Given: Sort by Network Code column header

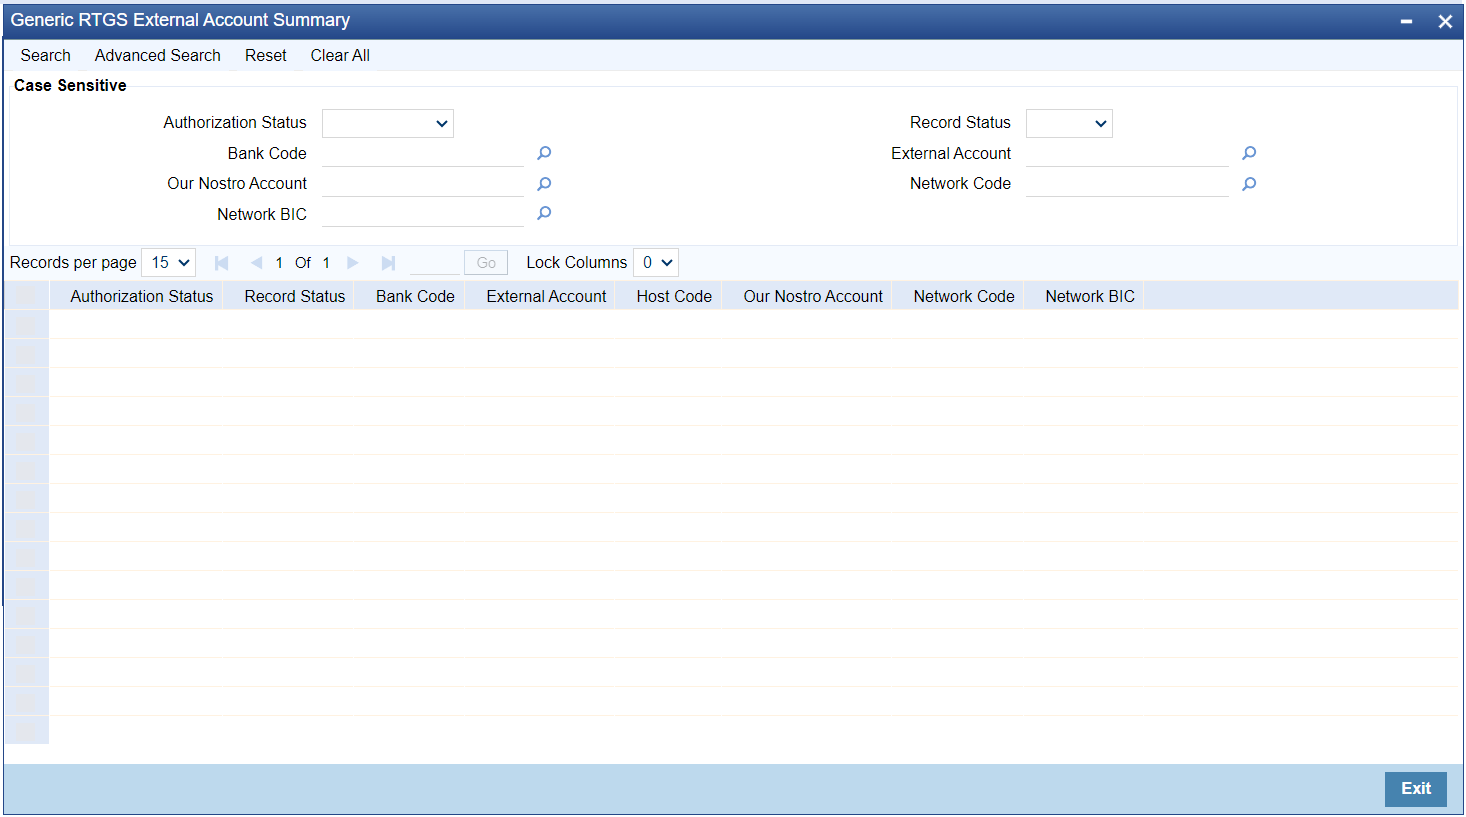Looking at the screenshot, I should point(964,296).
